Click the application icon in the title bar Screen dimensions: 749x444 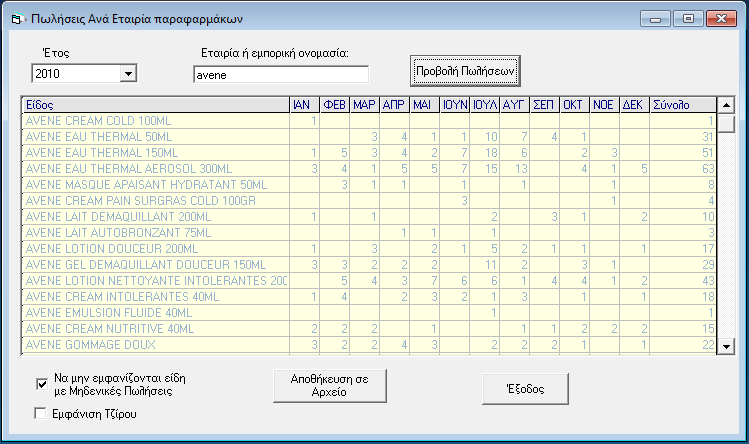pos(17,19)
